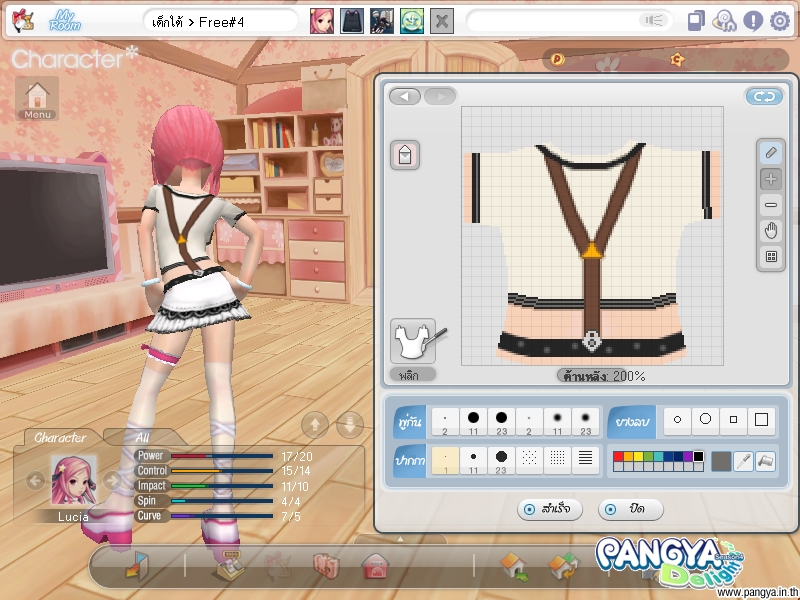Viewport: 800px width, 600px height.
Task: Select the horizontal lines pattern brush
Action: click(x=585, y=461)
